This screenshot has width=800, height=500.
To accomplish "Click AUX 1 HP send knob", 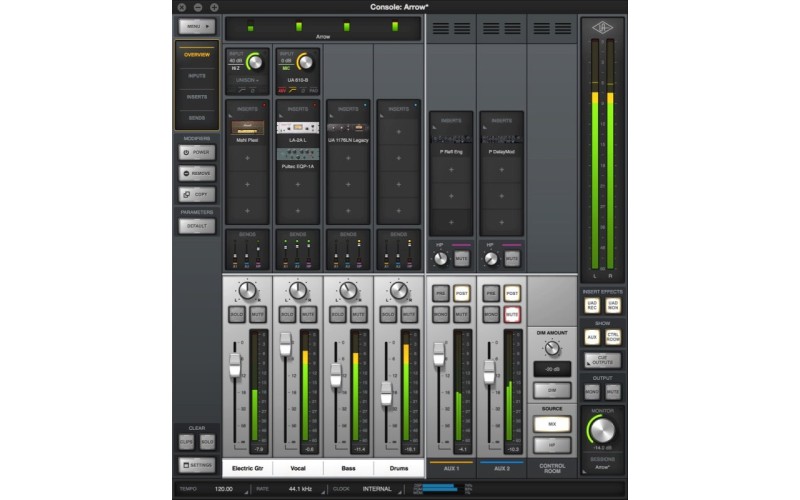I will [x=440, y=259].
